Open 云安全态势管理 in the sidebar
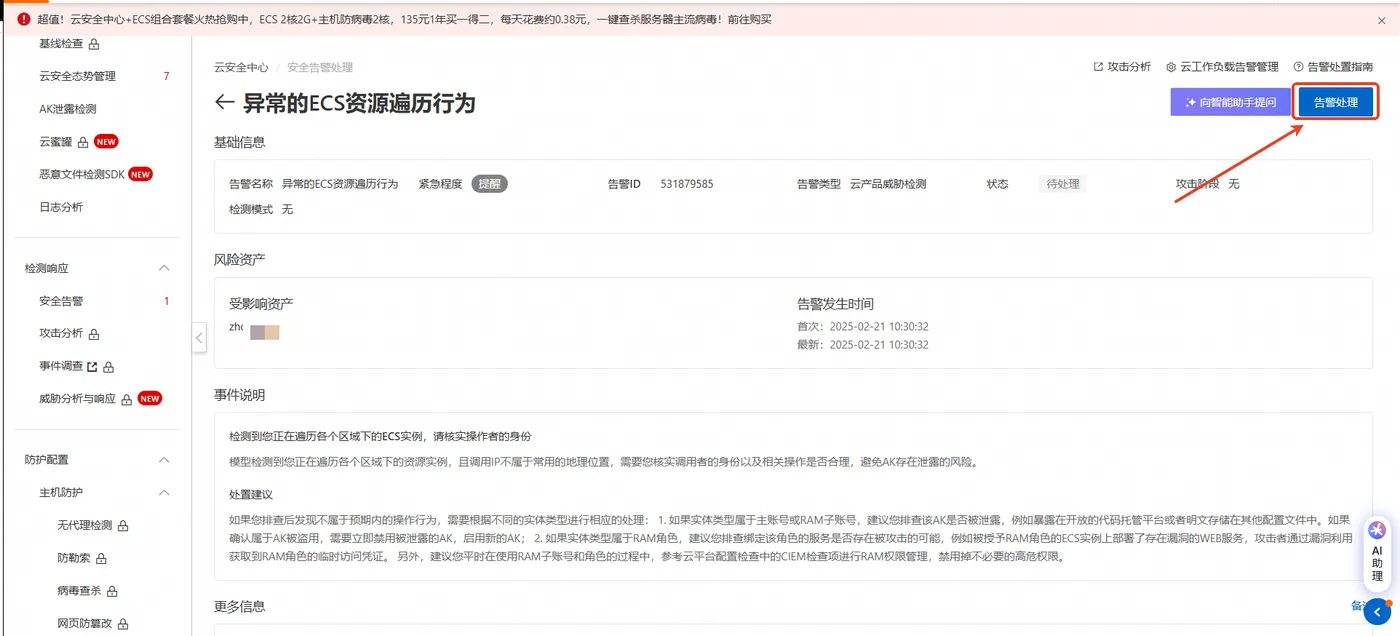 77,76
